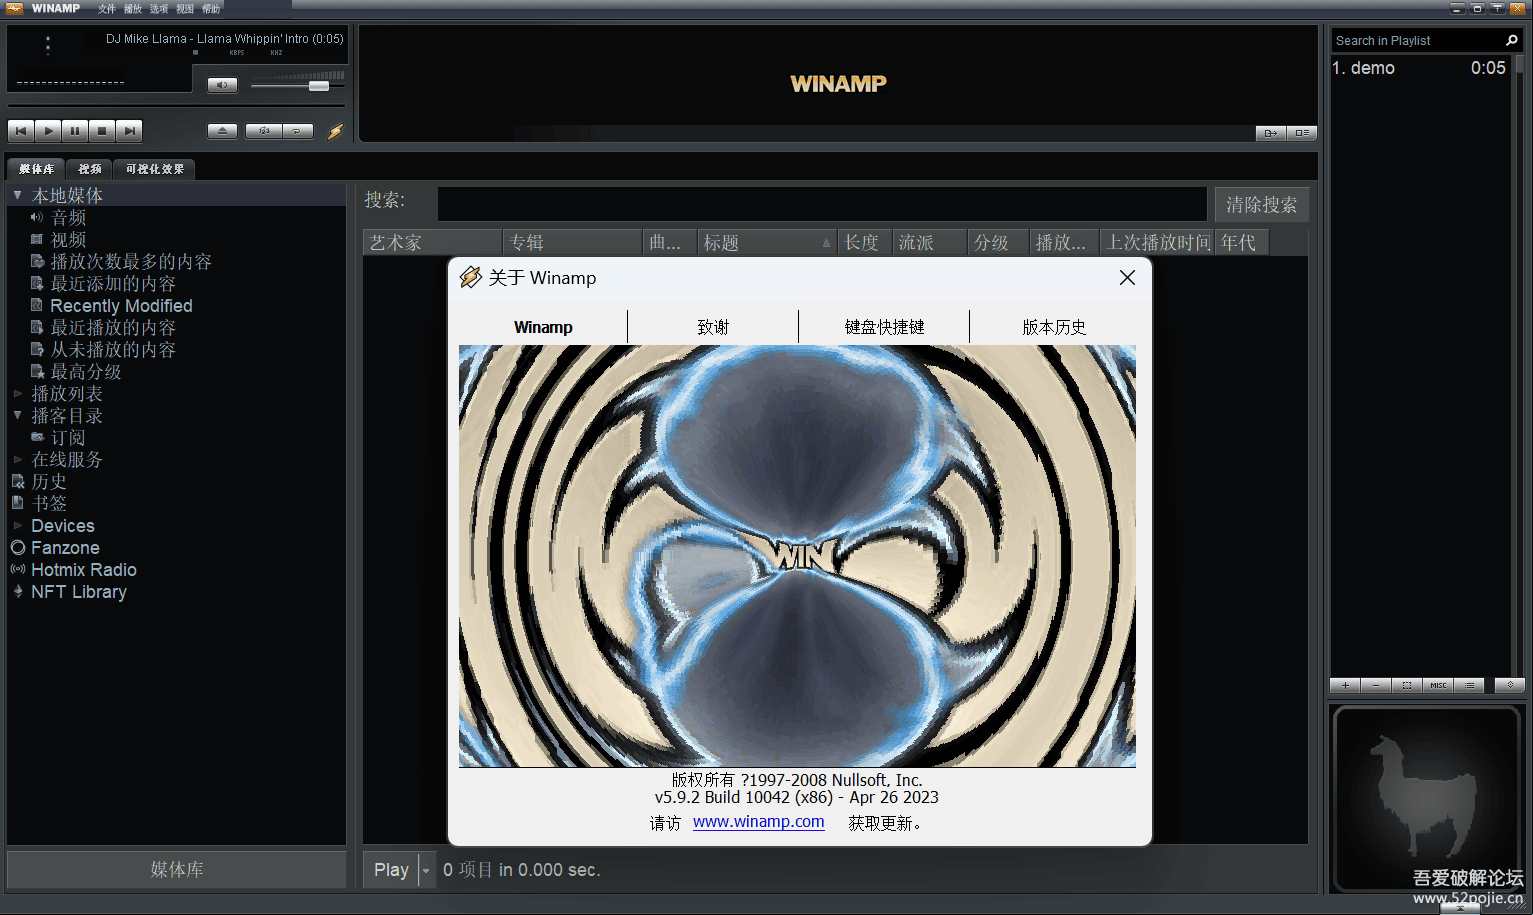Expand the 在线服务 tree node
1533x915 pixels.
pos(17,459)
